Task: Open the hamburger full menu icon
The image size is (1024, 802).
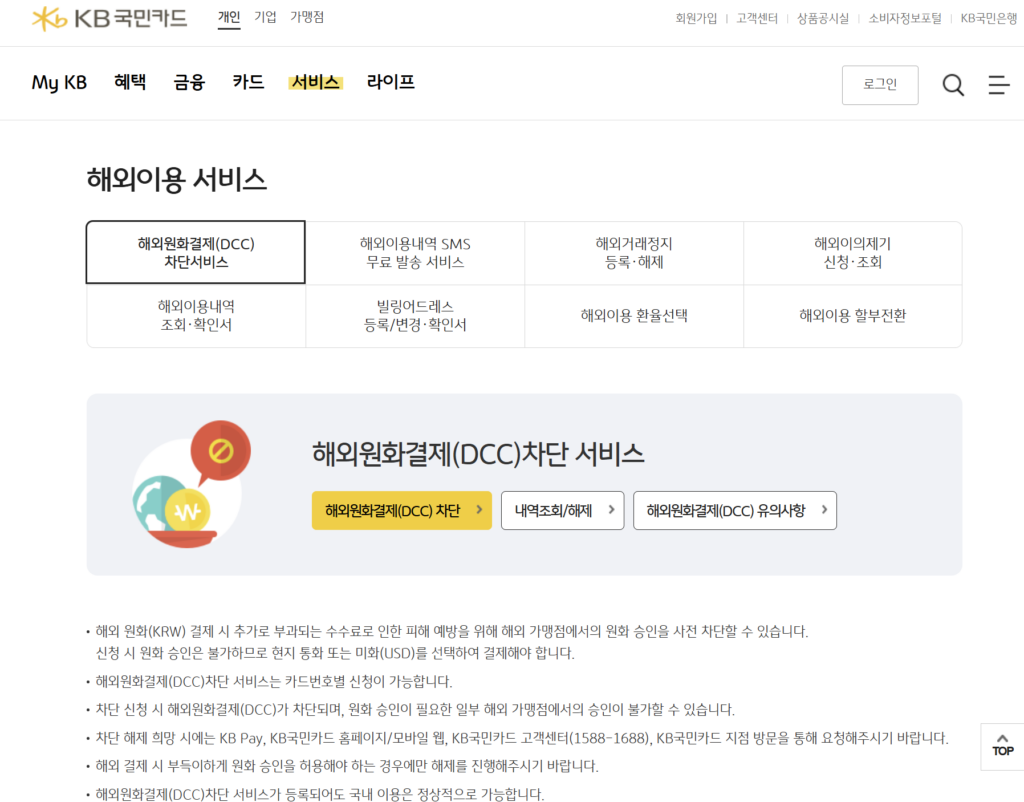Action: [999, 85]
